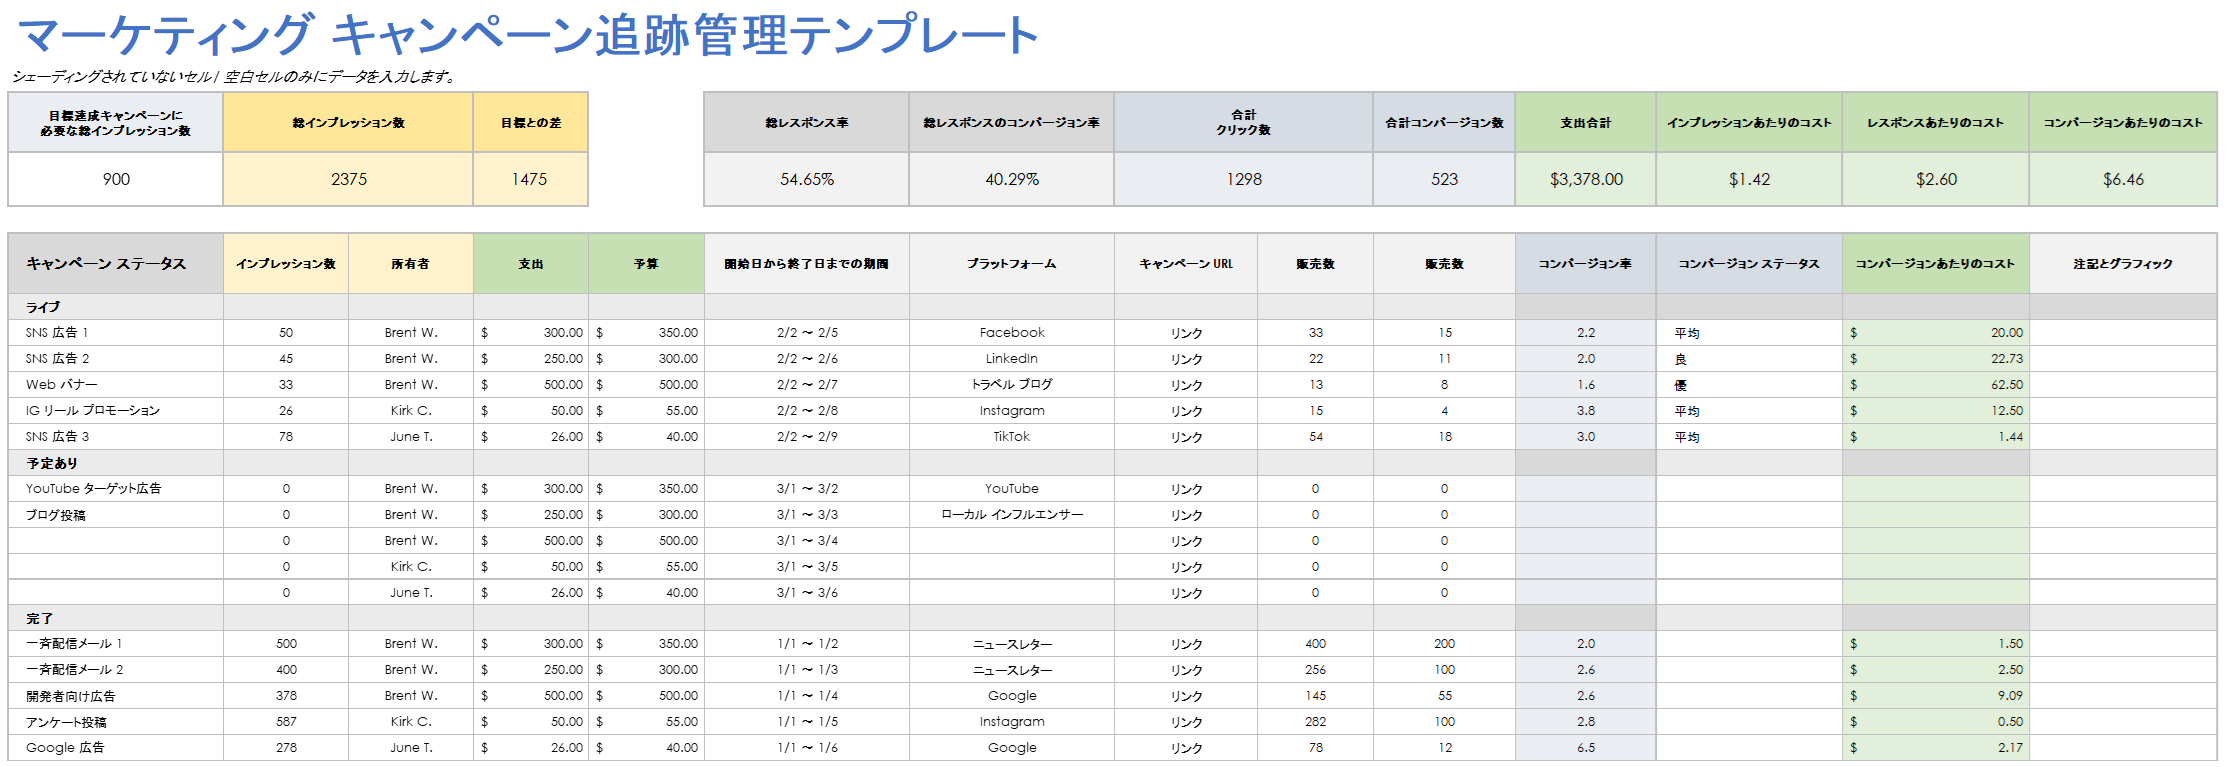Screen dimensions: 2227x767
Task: Follow the リンク for Web バナー
Action: coord(1186,385)
